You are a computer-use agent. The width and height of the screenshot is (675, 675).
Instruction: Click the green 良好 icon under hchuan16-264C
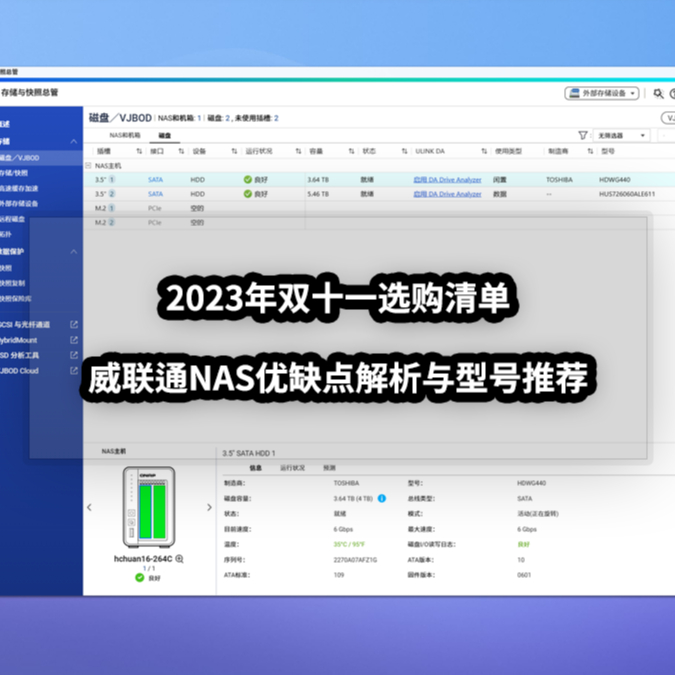click(139, 577)
